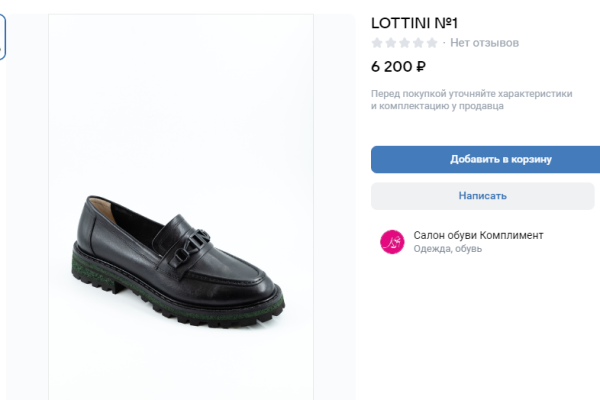Image resolution: width=600 pixels, height=400 pixels.
Task: Rate the product one star
Action: (377, 43)
